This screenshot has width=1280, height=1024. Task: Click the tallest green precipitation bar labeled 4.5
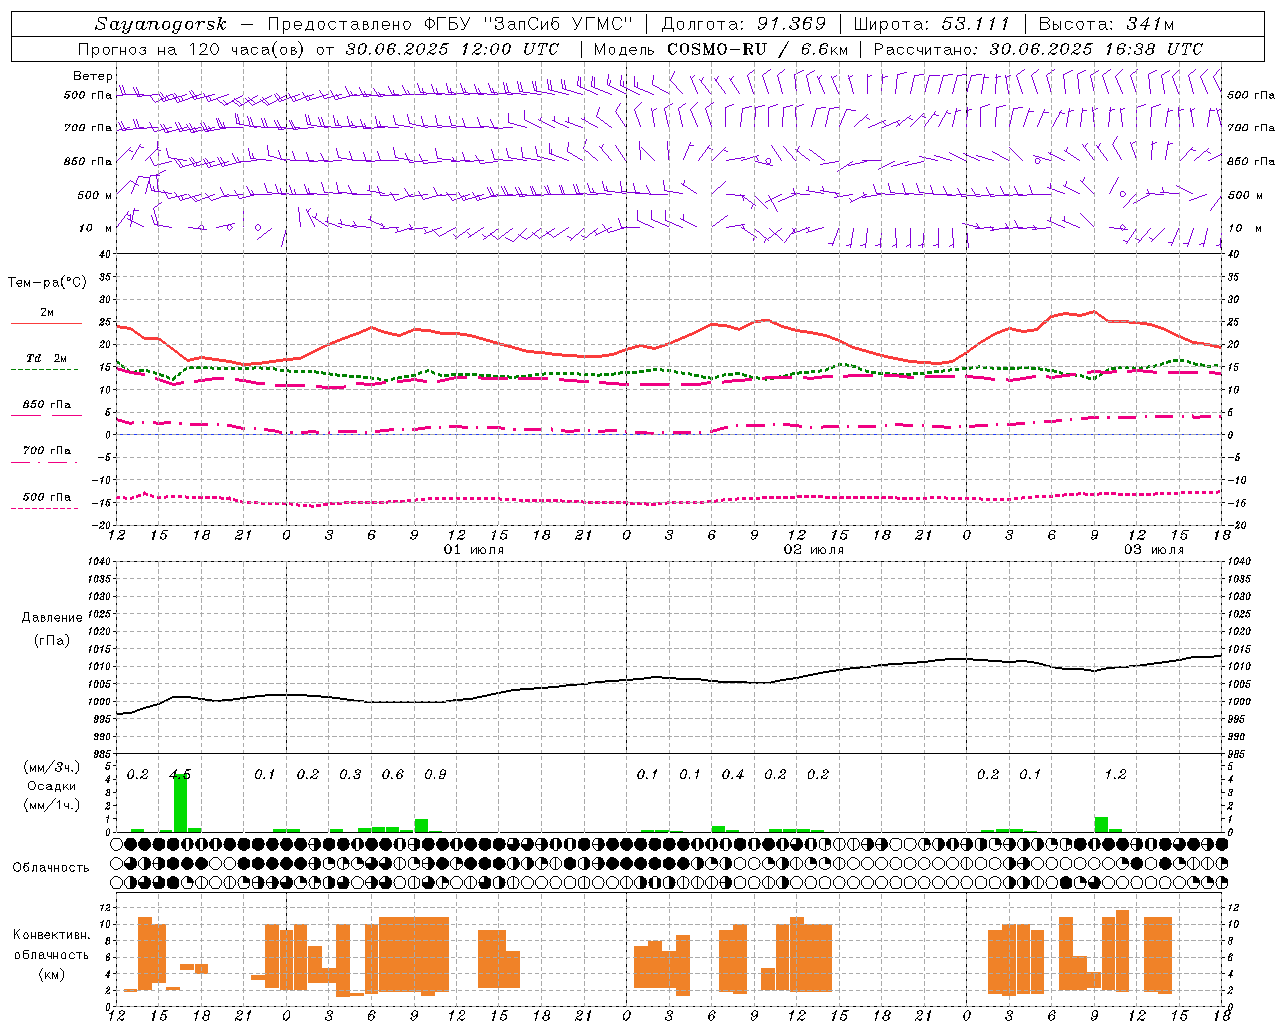coord(180,802)
